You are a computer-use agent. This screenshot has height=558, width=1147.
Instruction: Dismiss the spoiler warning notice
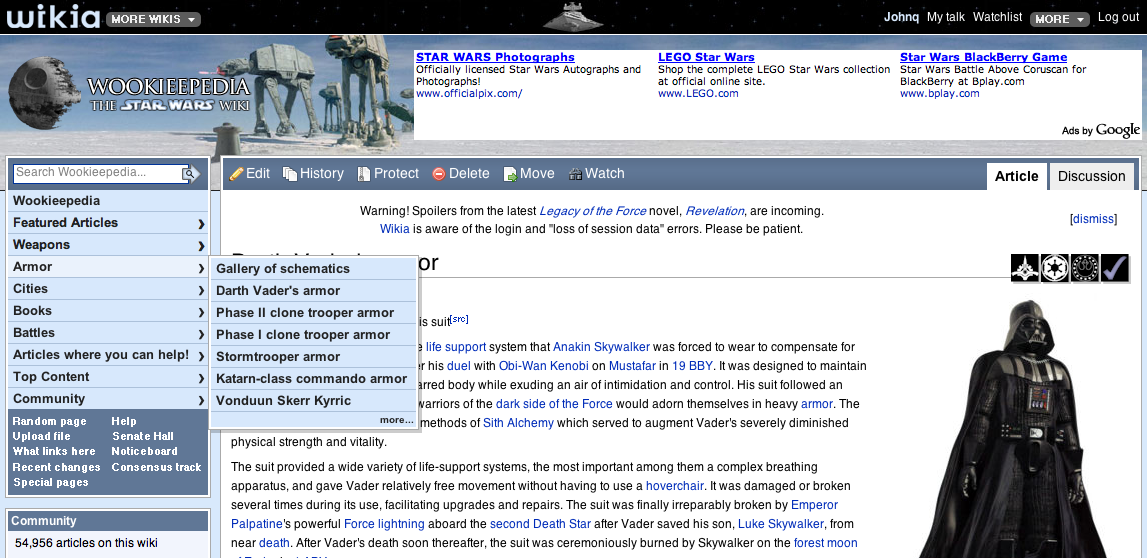[x=1093, y=219]
